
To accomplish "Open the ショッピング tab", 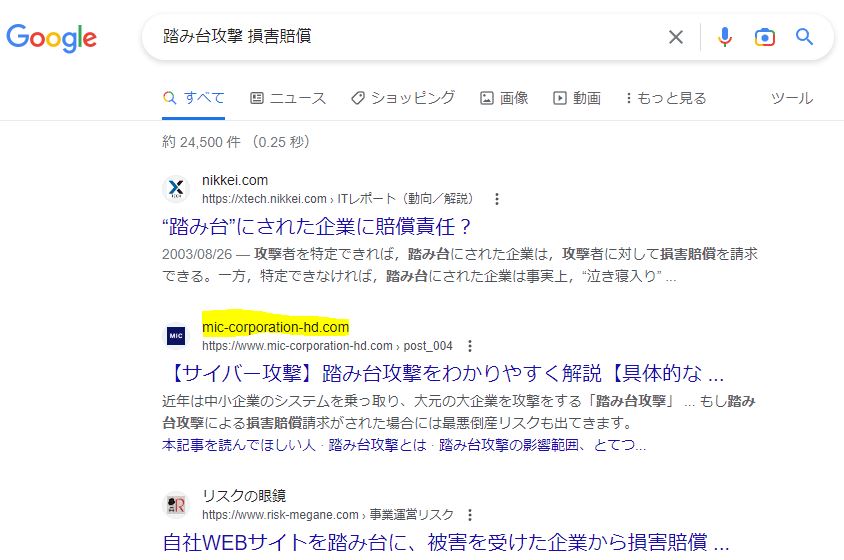I will (403, 98).
